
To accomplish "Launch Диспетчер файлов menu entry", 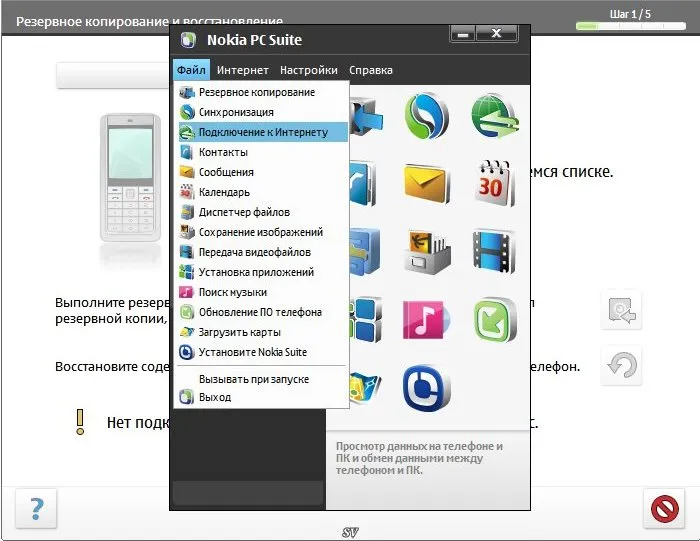I will coord(263,212).
